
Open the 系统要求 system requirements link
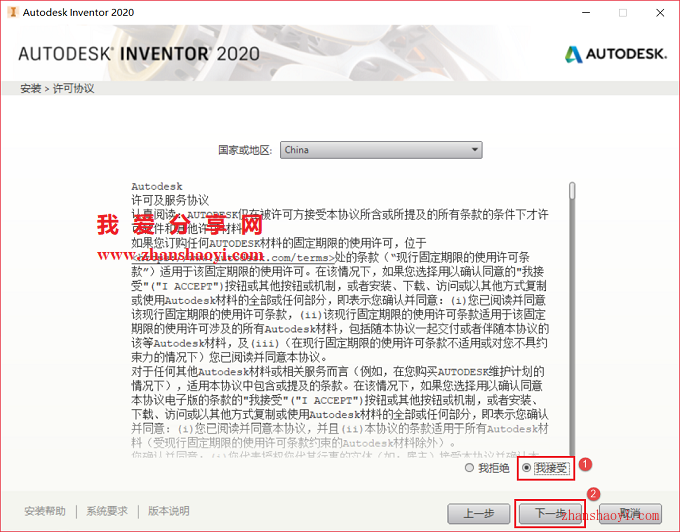tap(107, 511)
